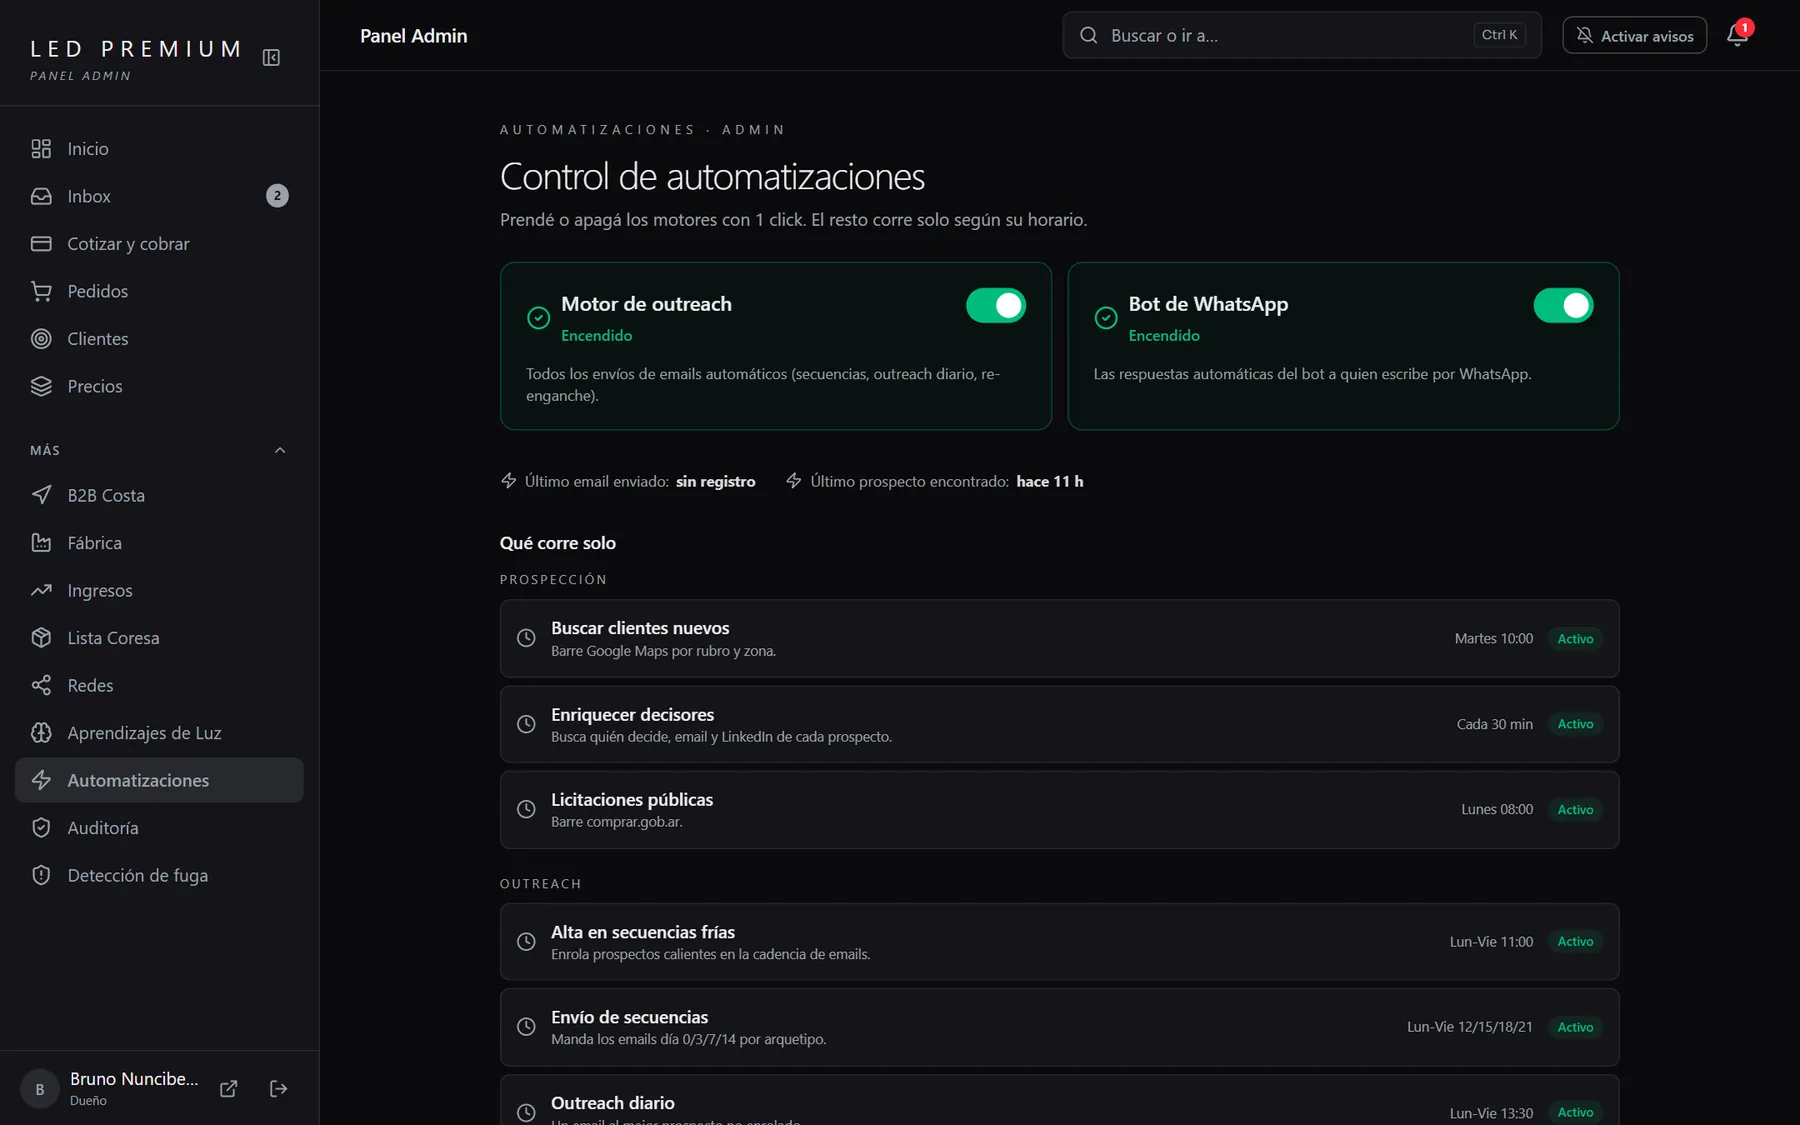Click the Lun-Vie 12/15/18/21 schedule text
The height and width of the screenshot is (1125, 1800).
pyautogui.click(x=1469, y=1027)
